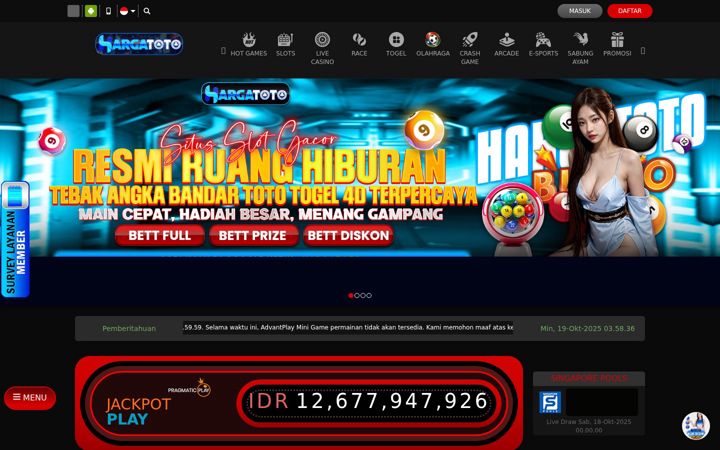Click the IDR jackpot amount display
The height and width of the screenshot is (450, 720).
coord(368,401)
